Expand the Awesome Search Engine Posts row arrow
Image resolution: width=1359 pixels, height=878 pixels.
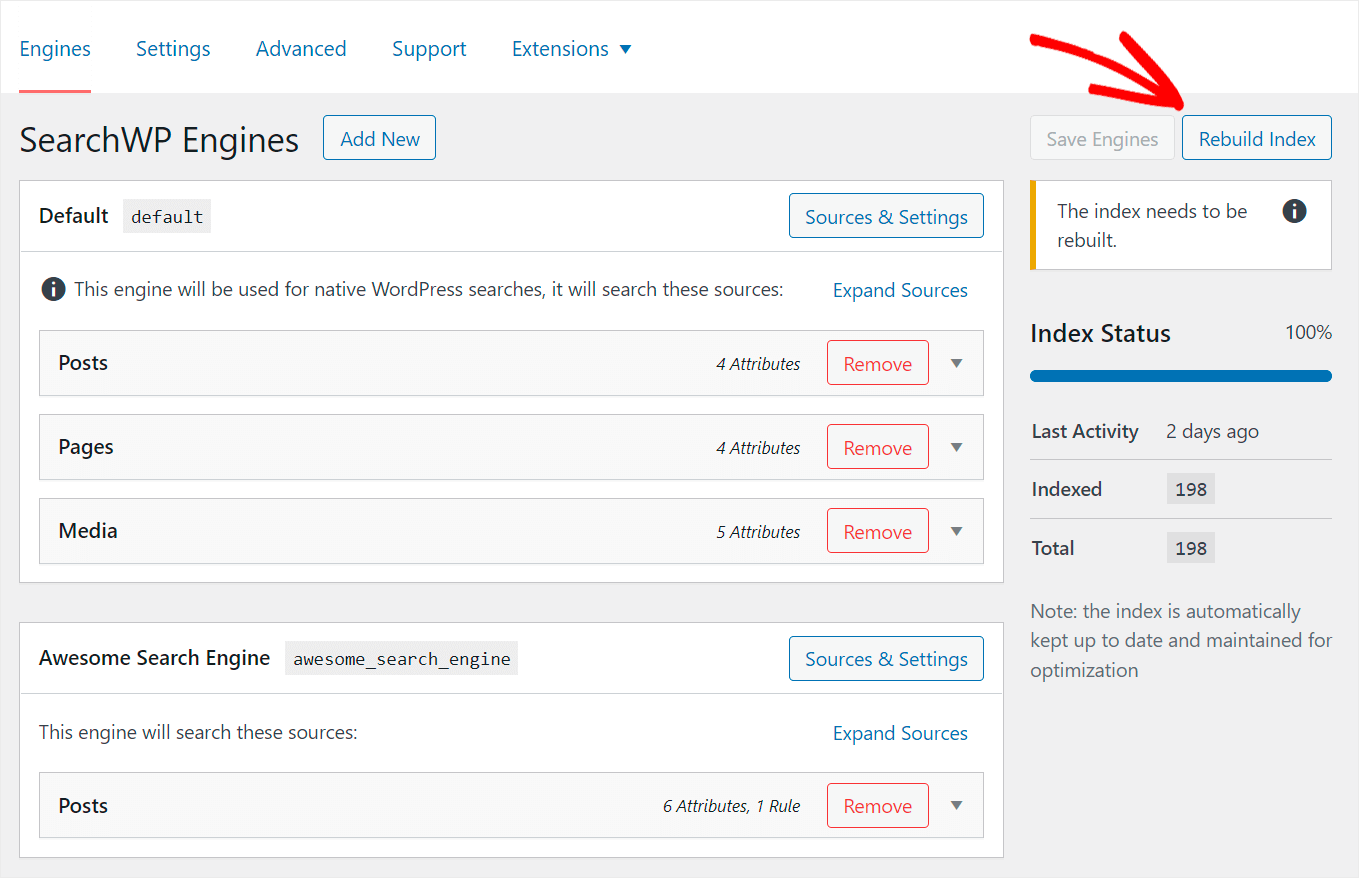coord(957,805)
